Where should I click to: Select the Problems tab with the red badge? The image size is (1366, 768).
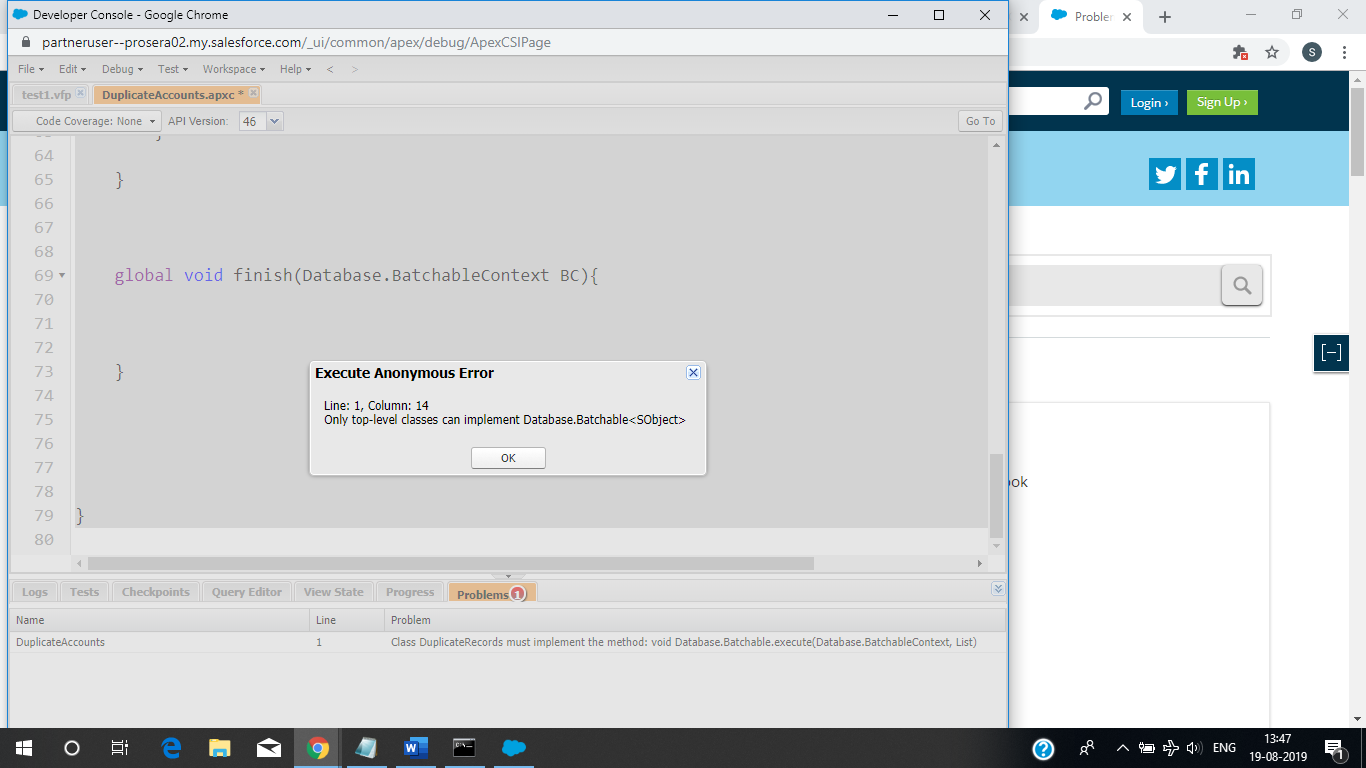pos(492,593)
